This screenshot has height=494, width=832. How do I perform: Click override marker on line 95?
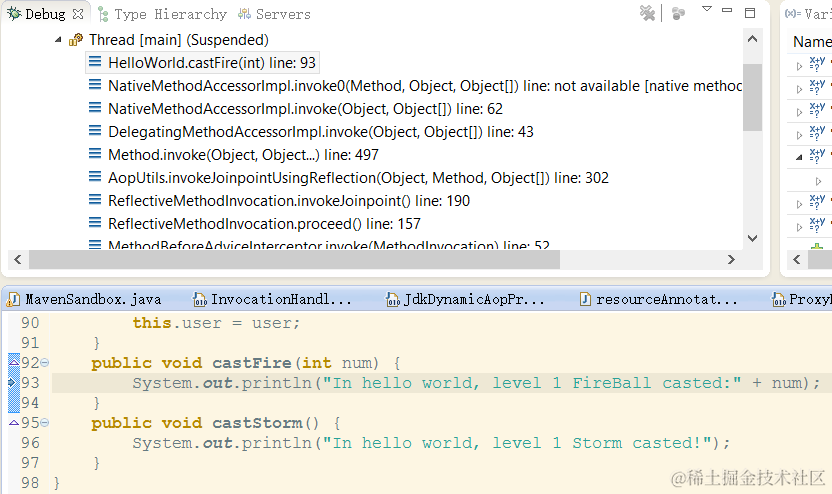pyautogui.click(x=14, y=423)
